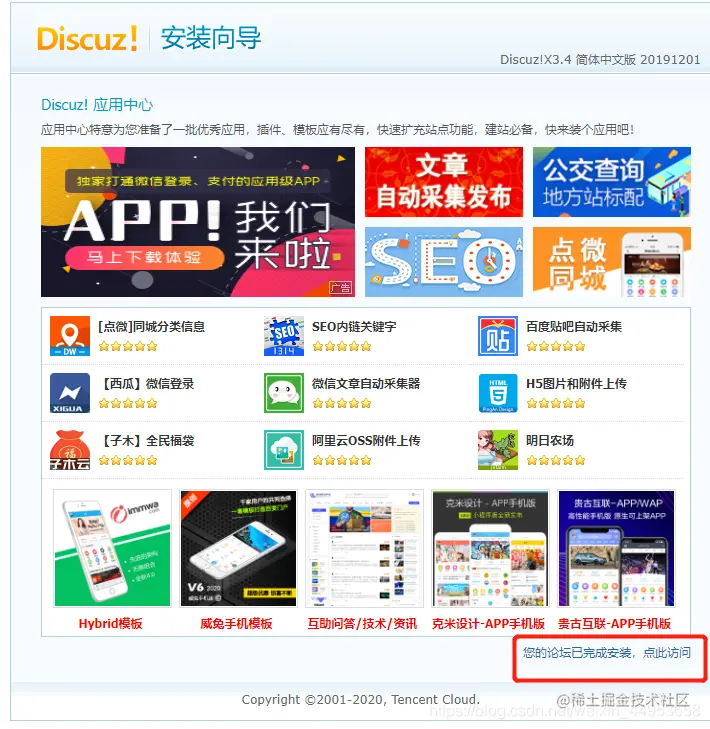This screenshot has width=710, height=729.
Task: Click the 马上下载体验 button on banner
Action: pos(144,257)
